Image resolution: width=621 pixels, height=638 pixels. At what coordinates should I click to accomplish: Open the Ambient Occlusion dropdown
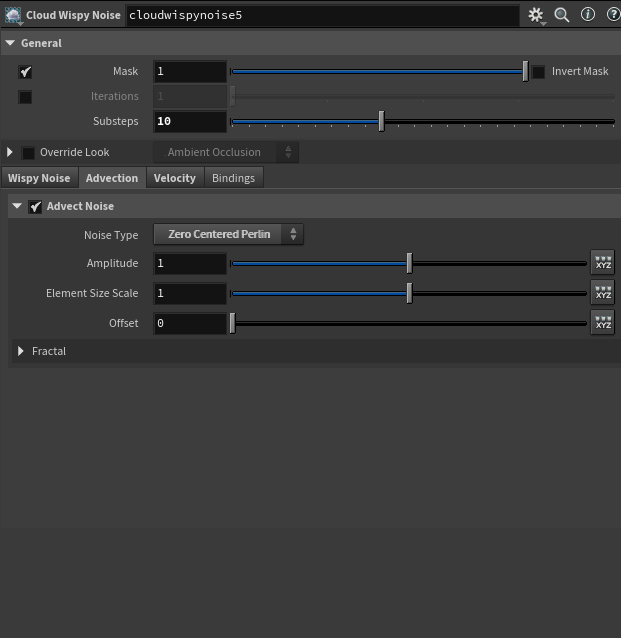pos(226,152)
